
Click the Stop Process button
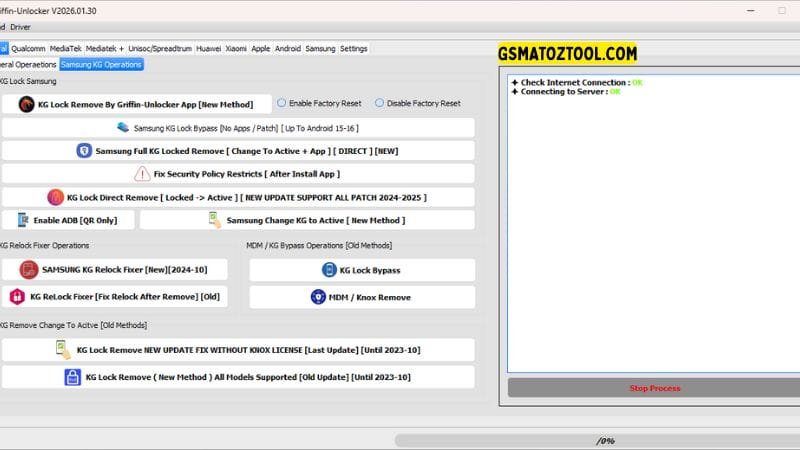pyautogui.click(x=654, y=388)
